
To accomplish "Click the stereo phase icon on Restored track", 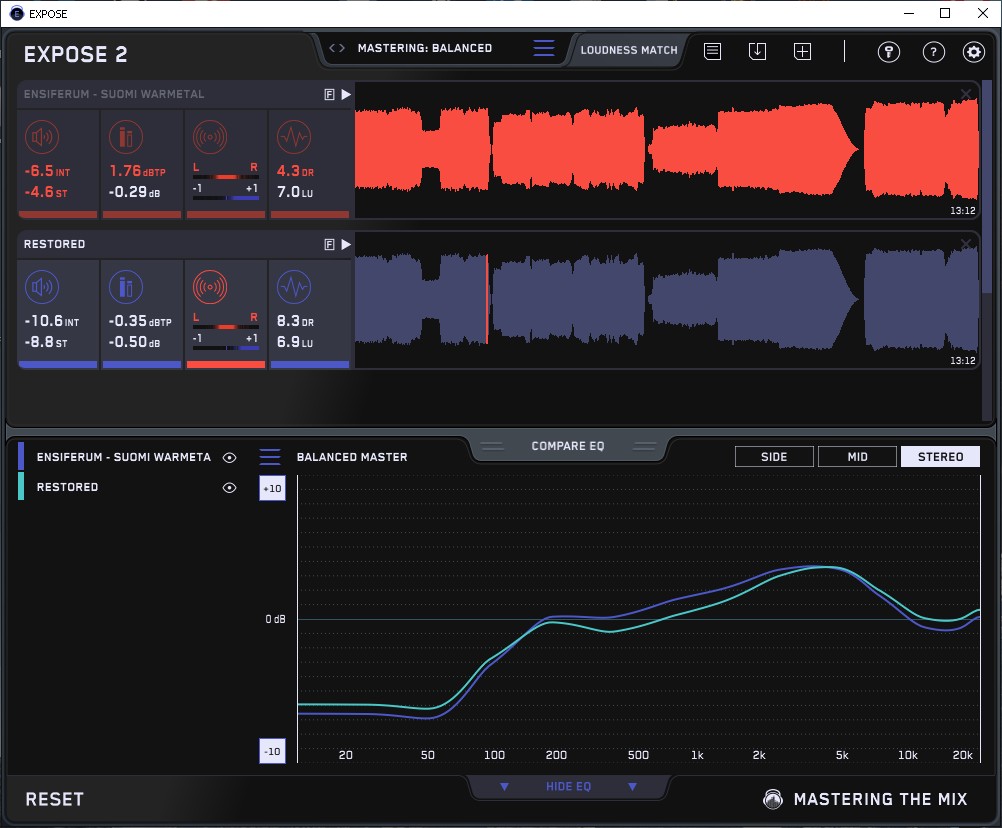I will pos(210,288).
